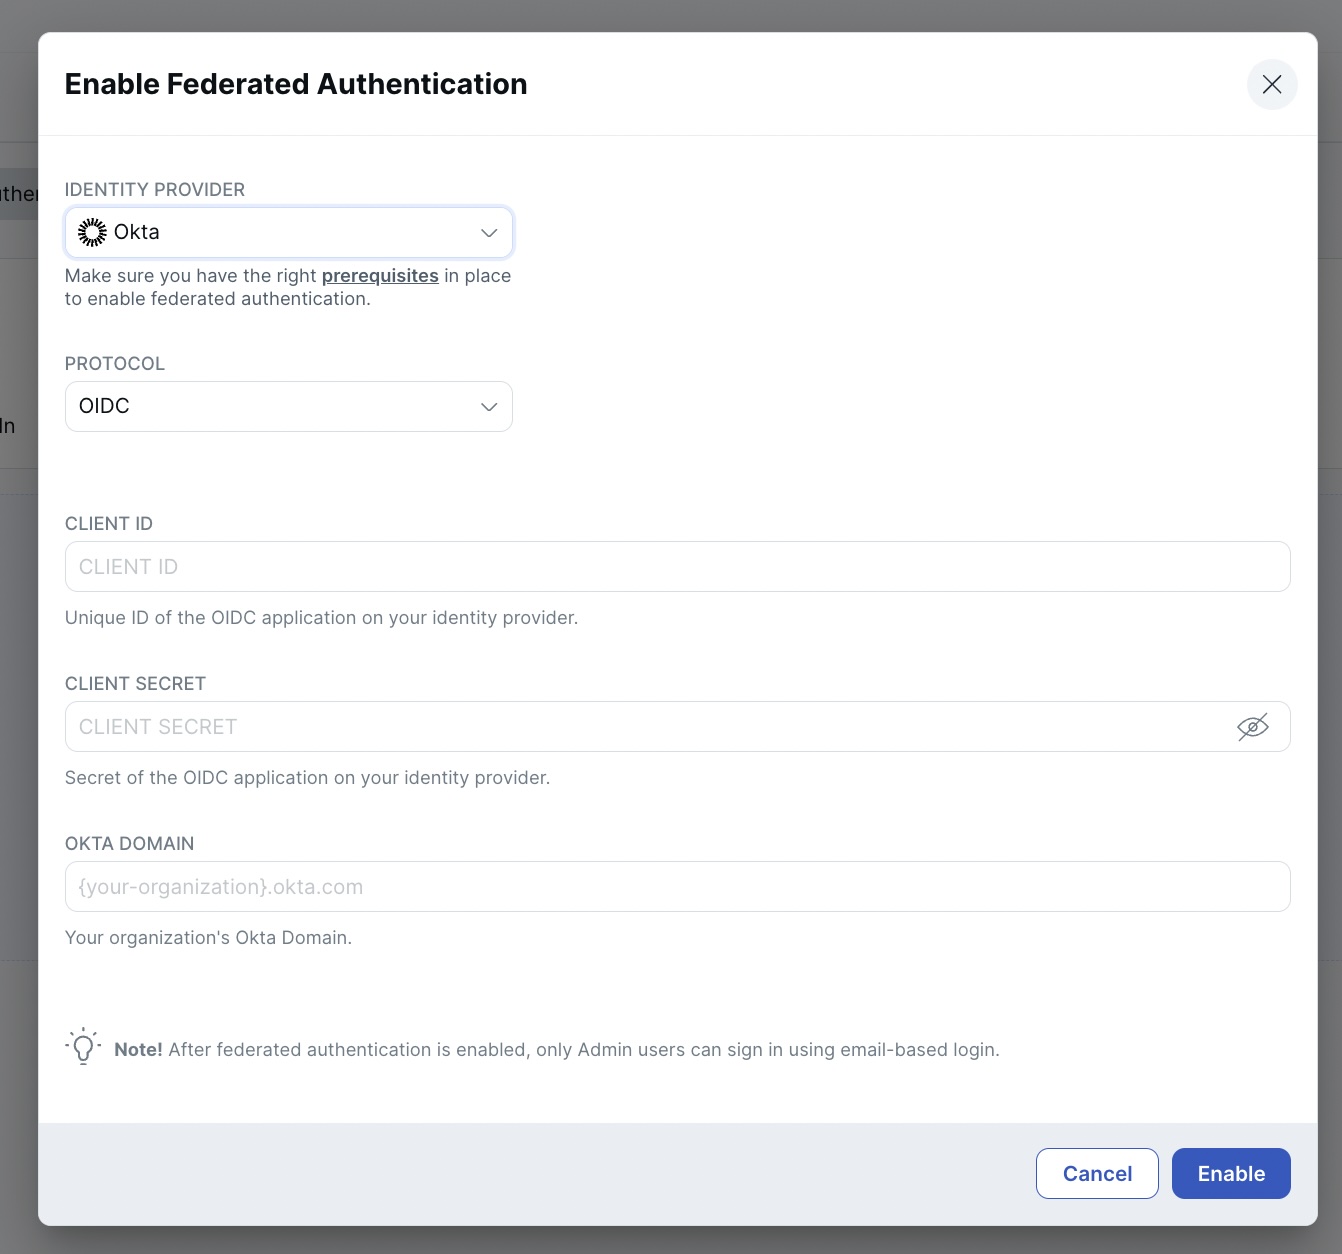Viewport: 1342px width, 1254px height.
Task: Click the Enable Federated Authentication dialog title
Action: click(296, 84)
